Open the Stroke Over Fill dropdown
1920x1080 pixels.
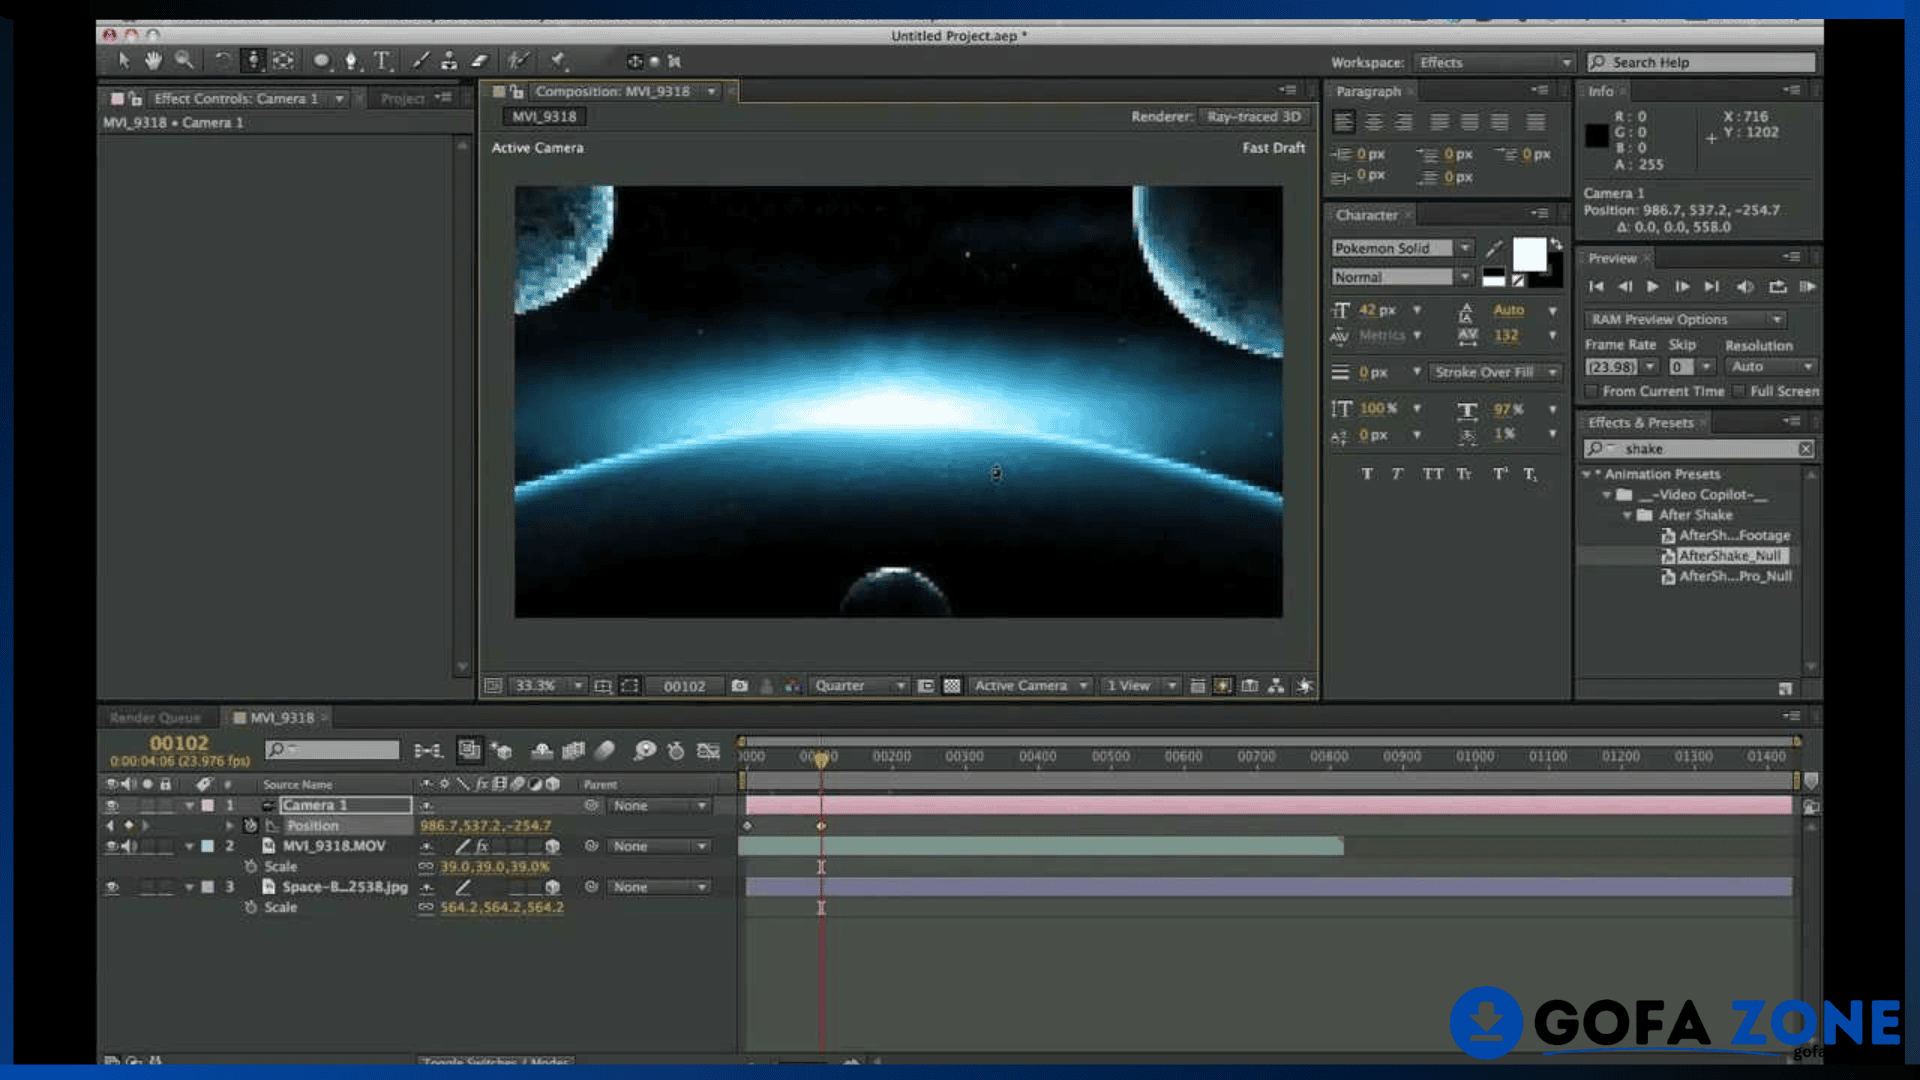coord(1494,372)
